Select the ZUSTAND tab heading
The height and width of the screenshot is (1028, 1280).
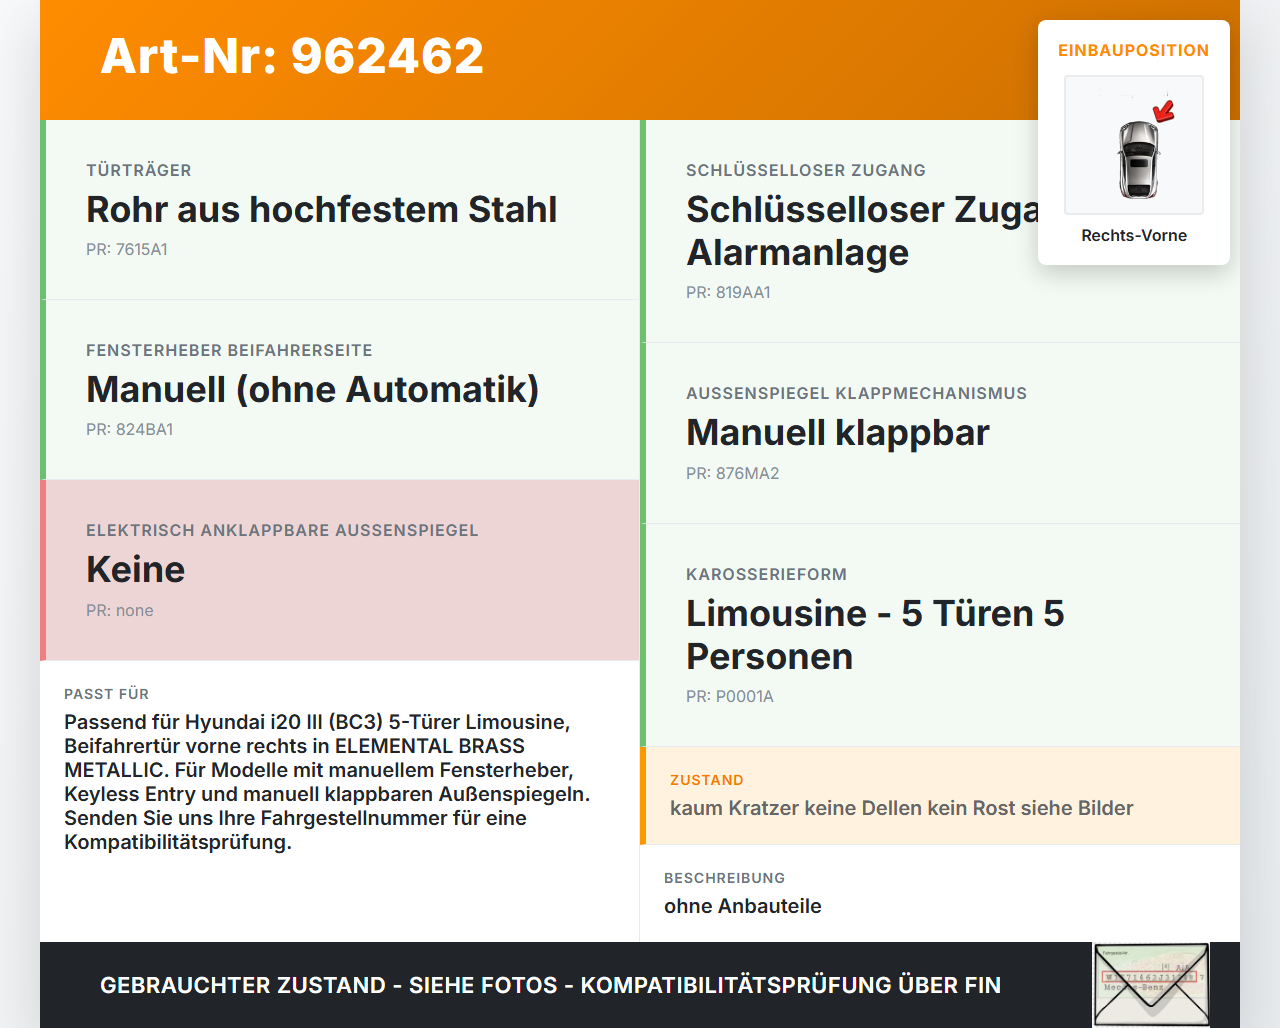707,780
